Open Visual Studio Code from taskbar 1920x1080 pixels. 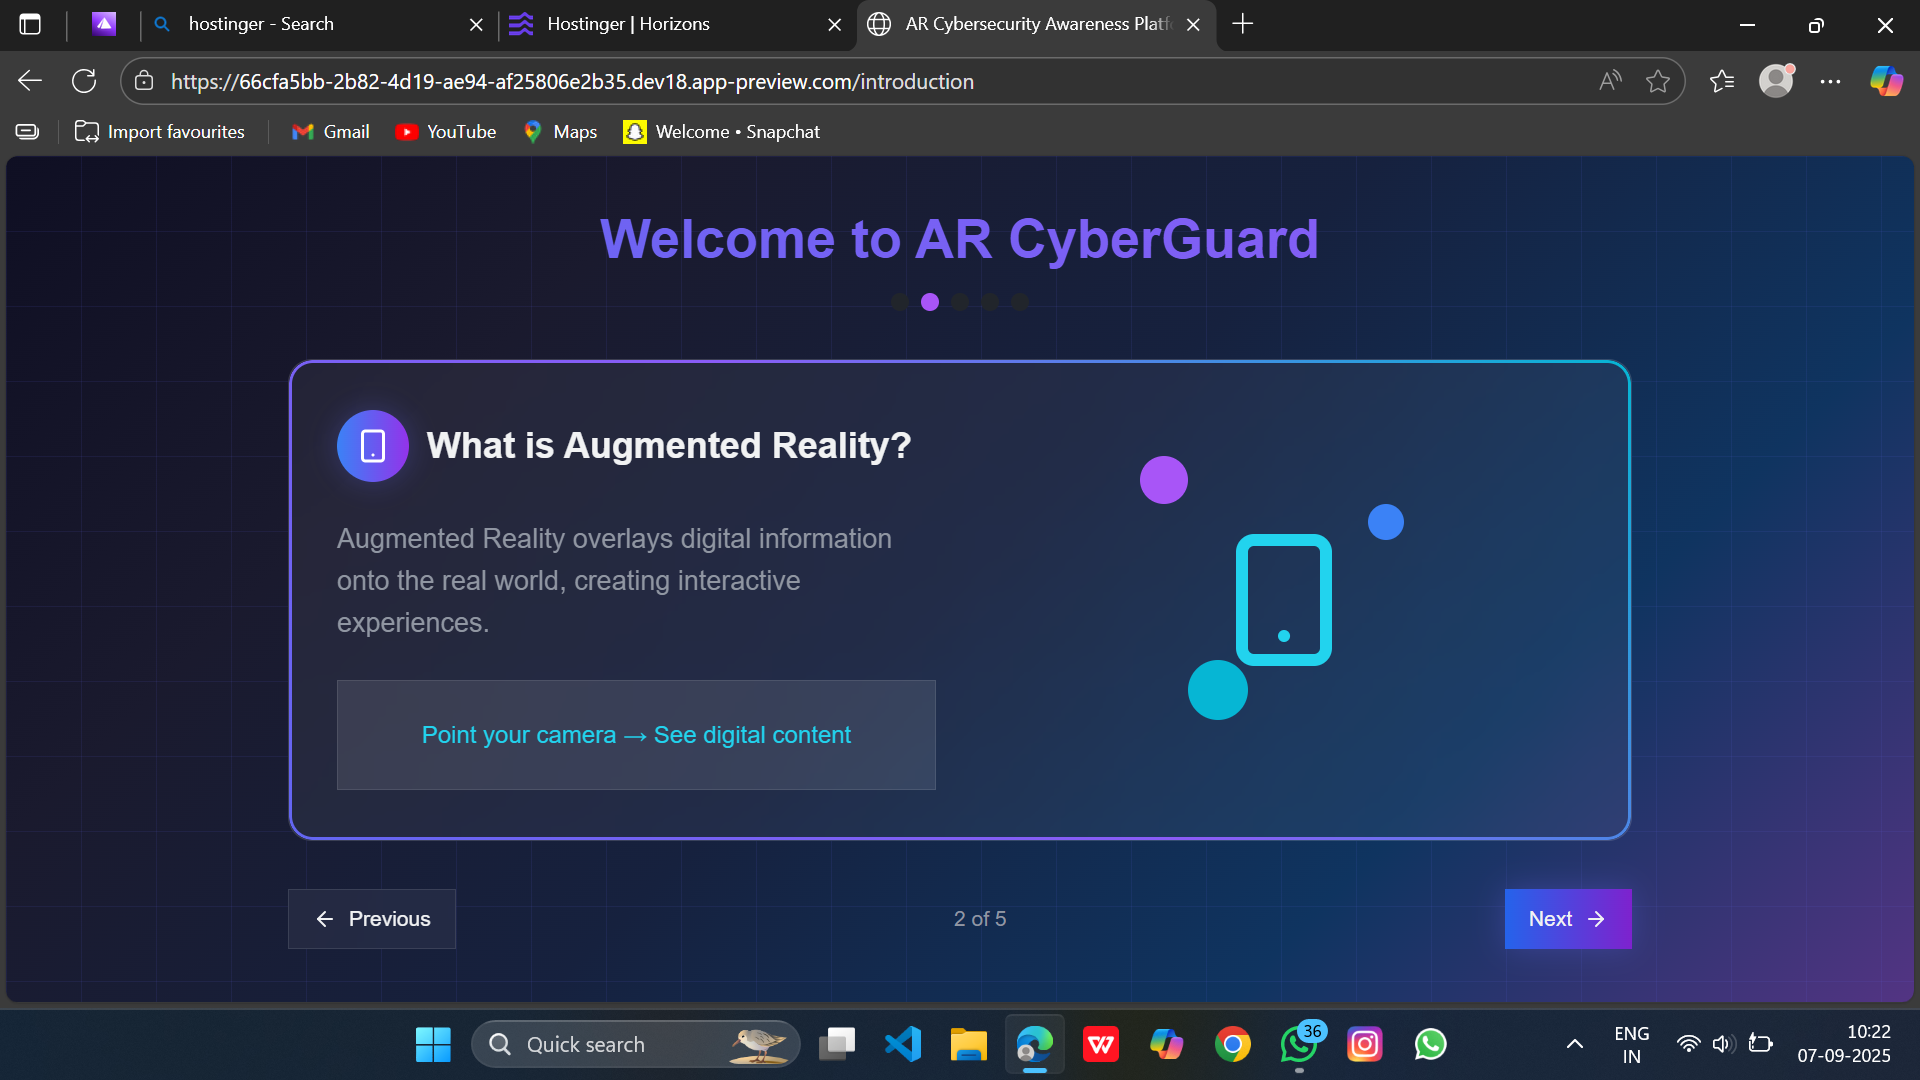click(902, 1044)
